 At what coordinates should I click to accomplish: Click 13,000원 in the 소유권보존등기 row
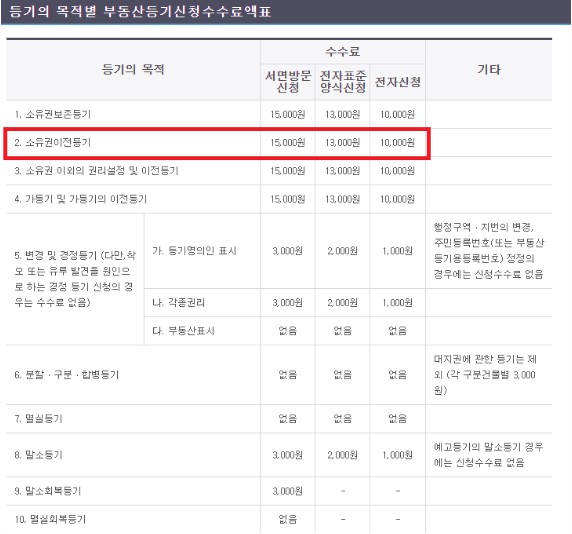pos(343,114)
